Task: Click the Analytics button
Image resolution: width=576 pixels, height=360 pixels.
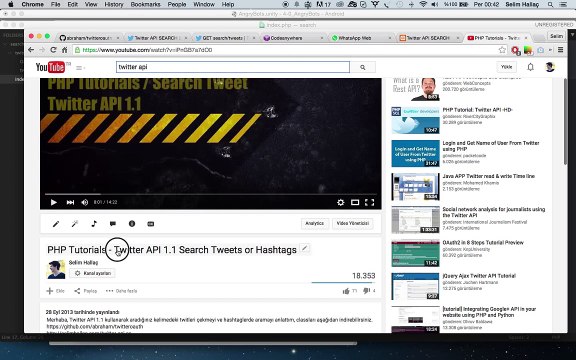Action: coord(315,223)
